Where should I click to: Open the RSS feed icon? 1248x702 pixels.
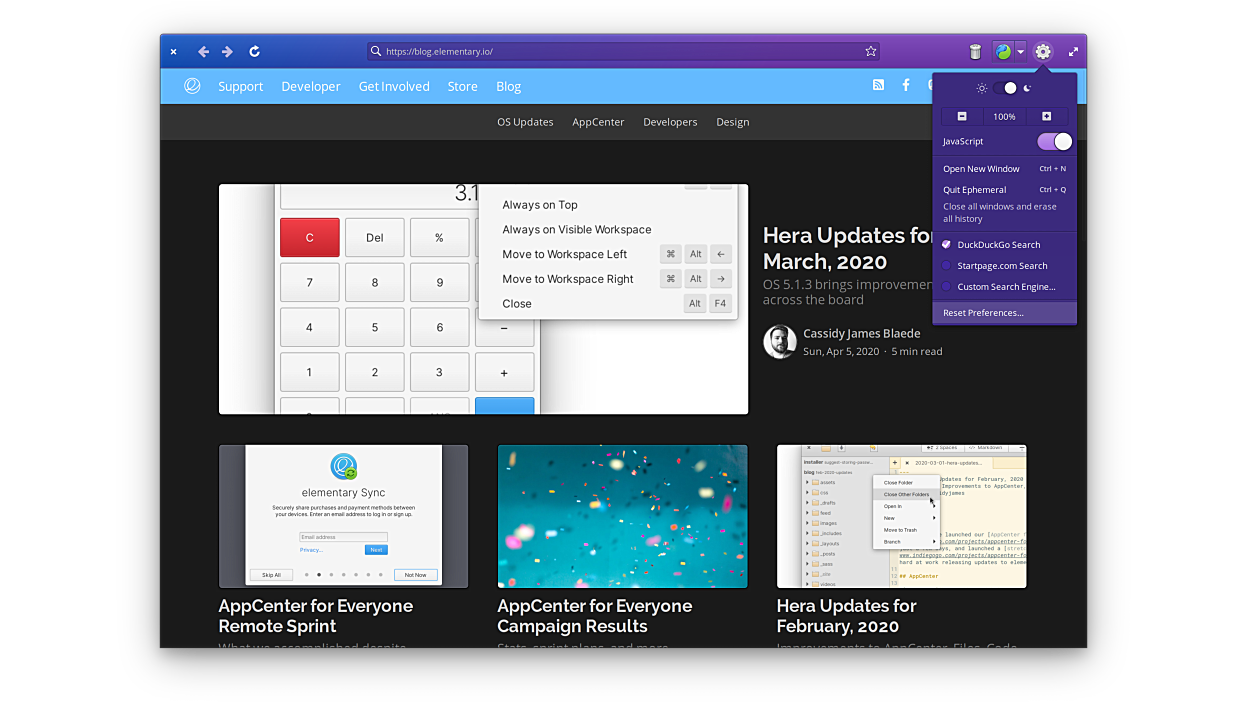coord(878,86)
